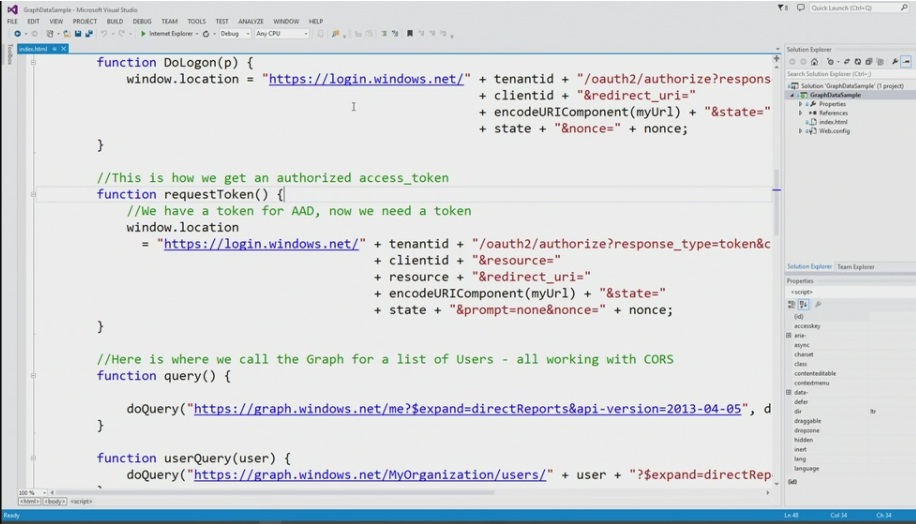The image size is (916, 524).
Task: Click the bookmark icon in main toolbar
Action: [409, 33]
